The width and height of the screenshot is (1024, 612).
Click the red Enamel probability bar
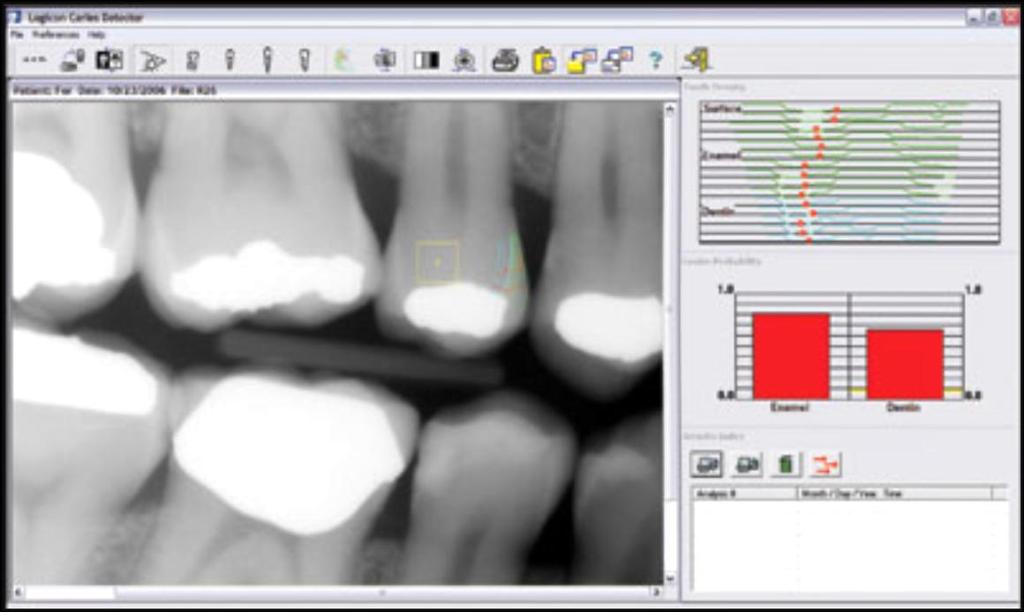(x=791, y=357)
